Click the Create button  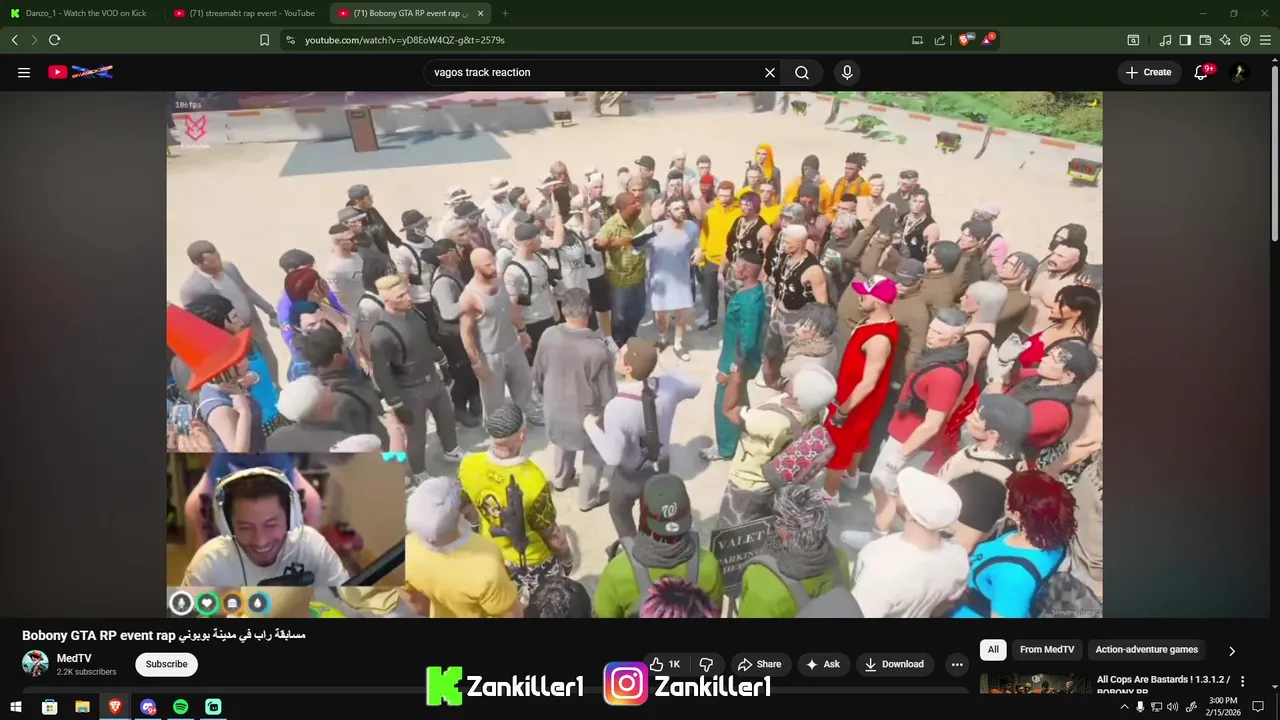[x=1148, y=72]
